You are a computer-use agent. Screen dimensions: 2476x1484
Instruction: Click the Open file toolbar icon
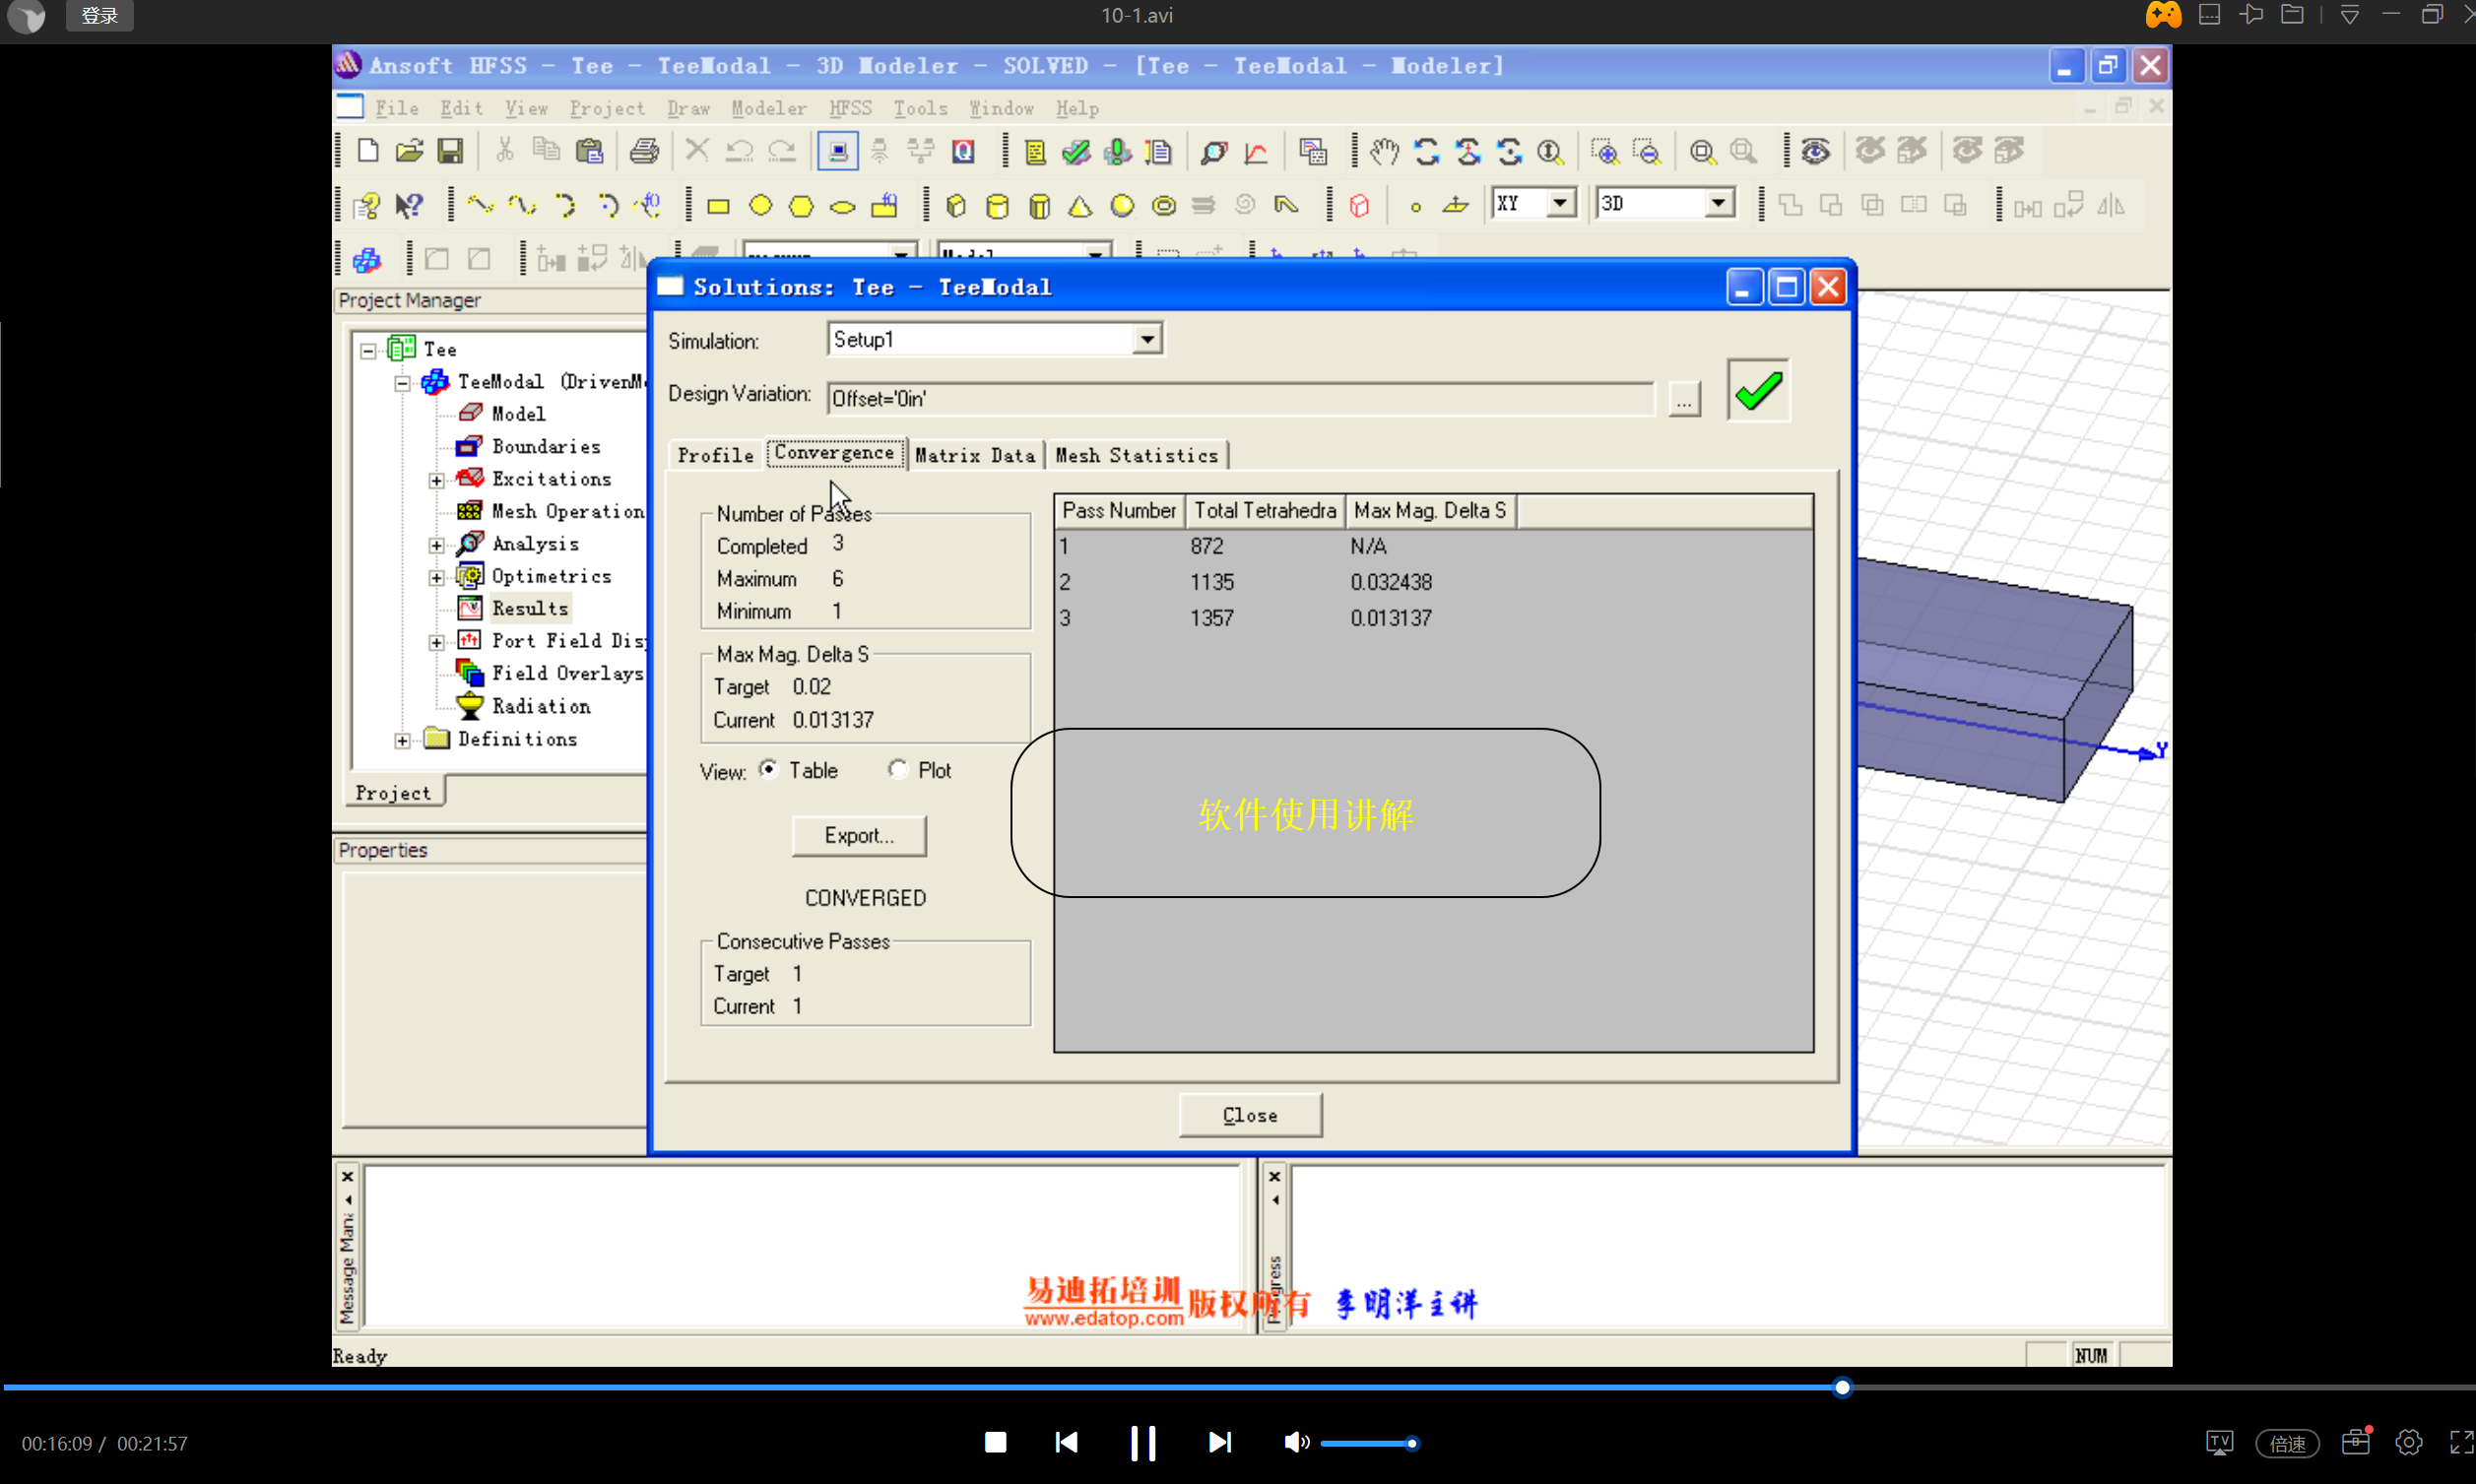(x=409, y=151)
